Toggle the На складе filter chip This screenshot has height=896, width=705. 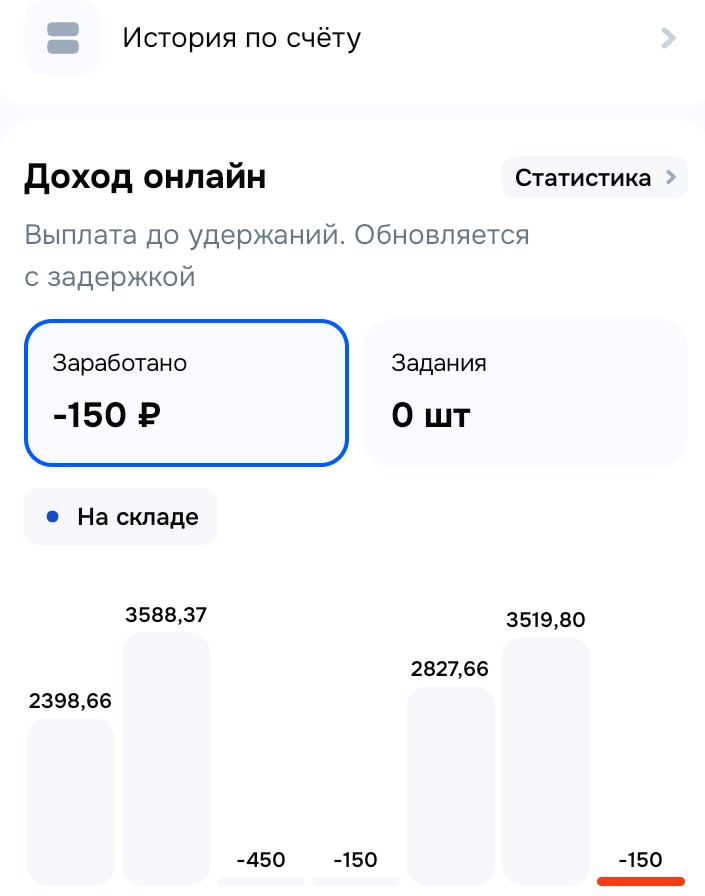[x=121, y=517]
